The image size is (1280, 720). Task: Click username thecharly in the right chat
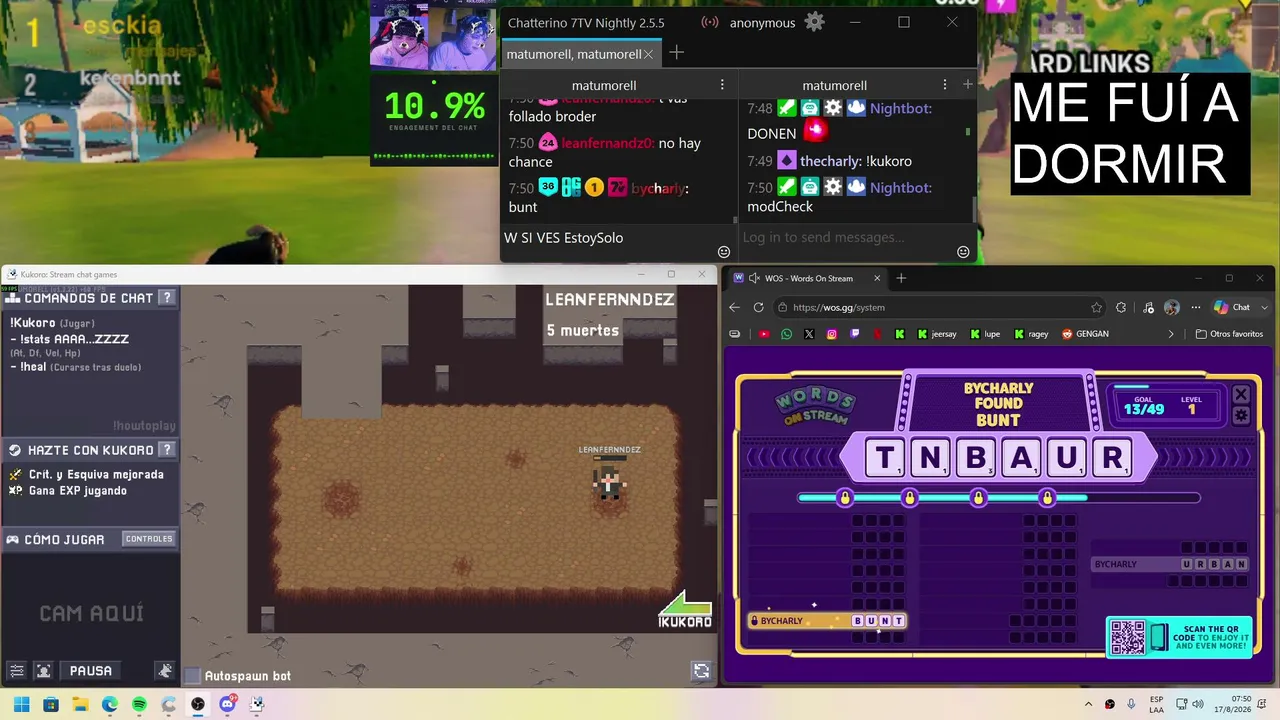[x=830, y=161]
